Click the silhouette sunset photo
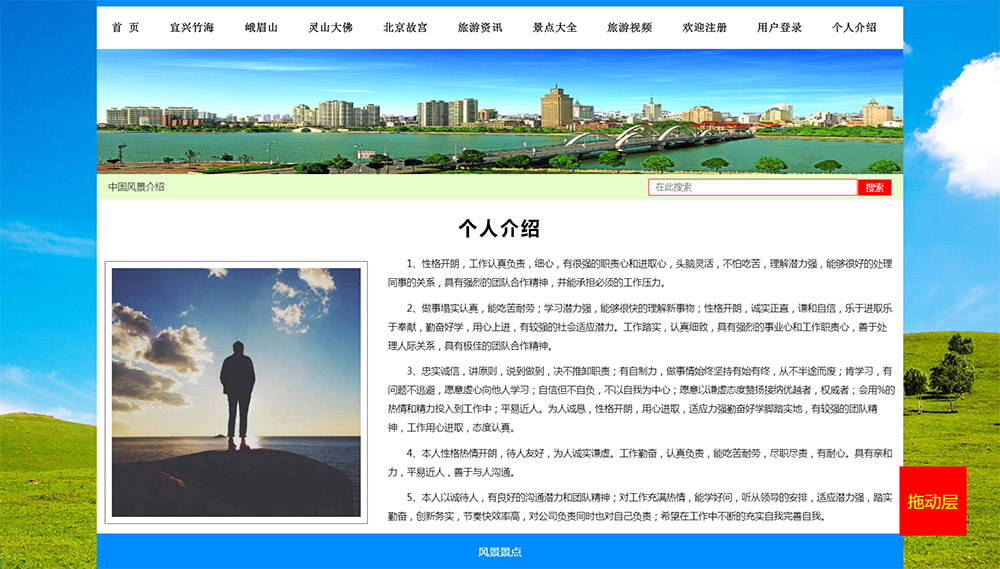 (x=236, y=392)
